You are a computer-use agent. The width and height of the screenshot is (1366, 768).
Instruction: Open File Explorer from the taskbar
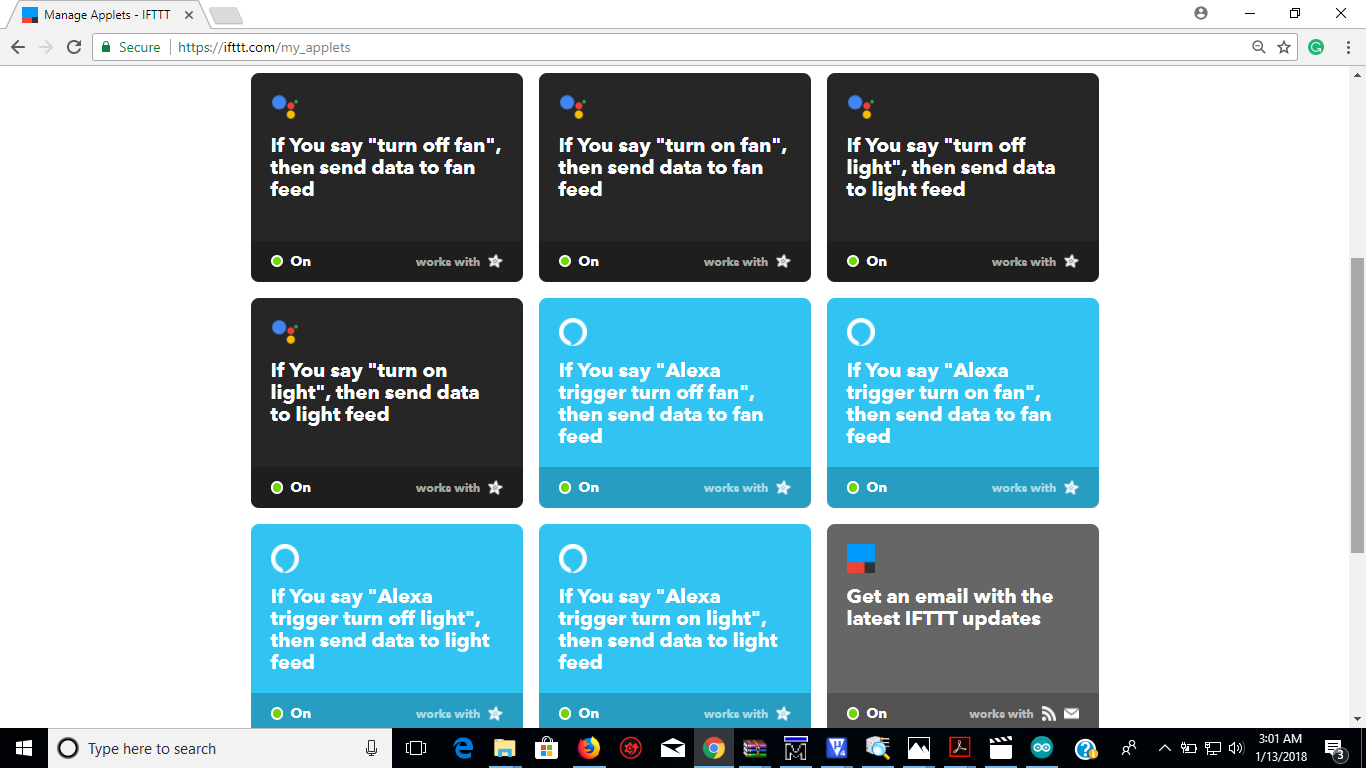pos(505,748)
